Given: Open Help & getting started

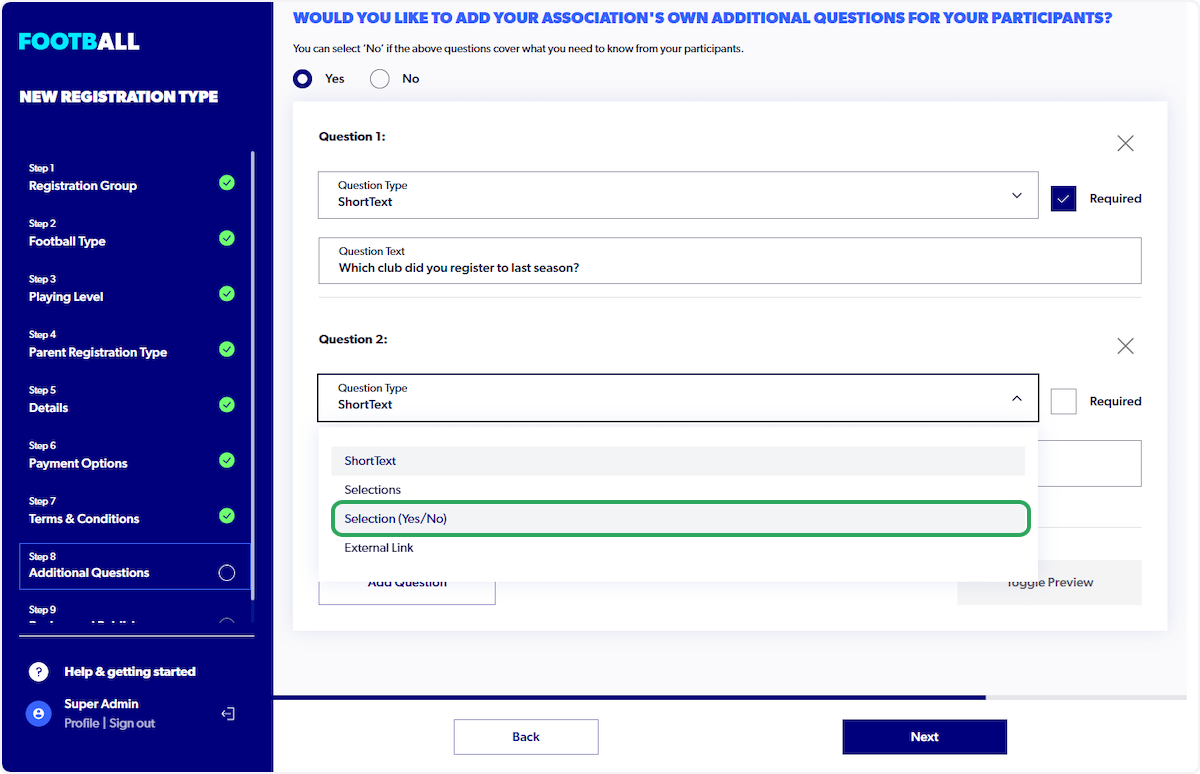Looking at the screenshot, I should tap(130, 672).
